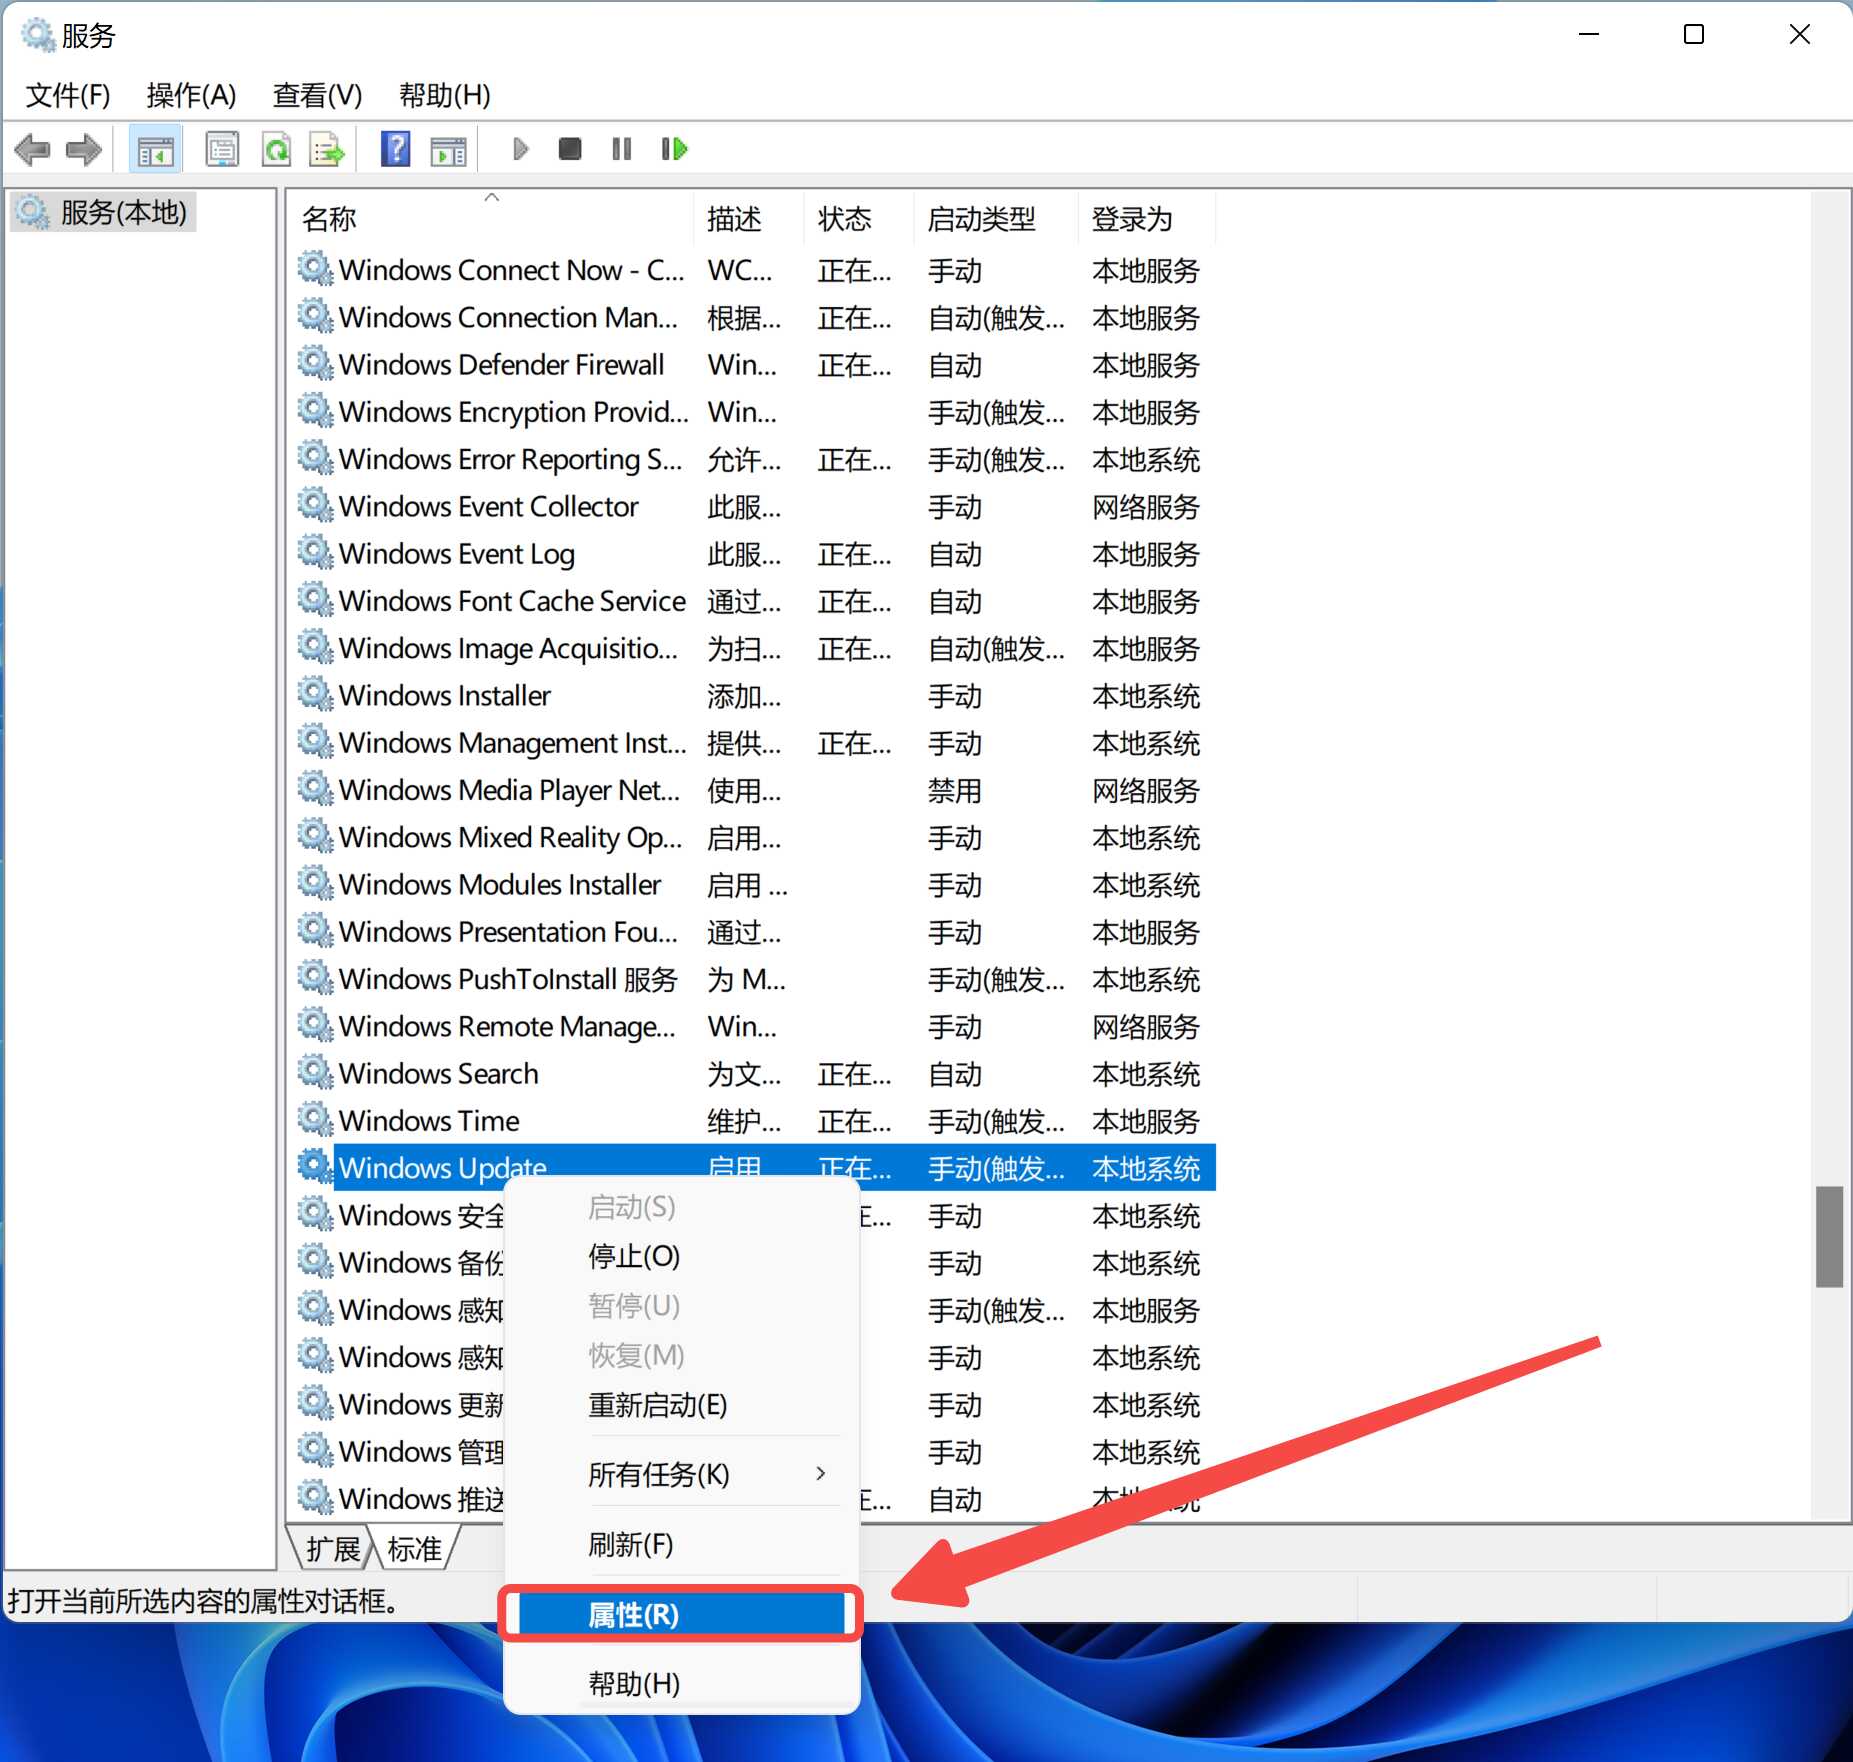Switch to the 标准 tab

click(x=414, y=1548)
